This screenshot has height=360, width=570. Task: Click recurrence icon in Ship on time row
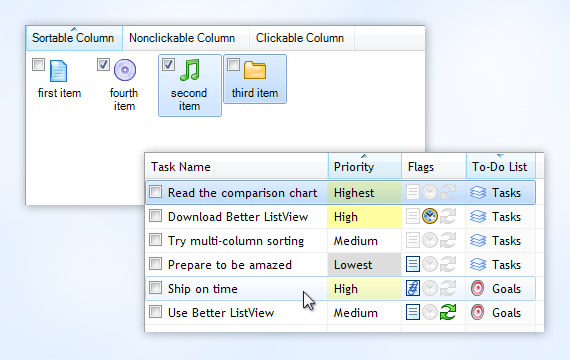[x=448, y=288]
